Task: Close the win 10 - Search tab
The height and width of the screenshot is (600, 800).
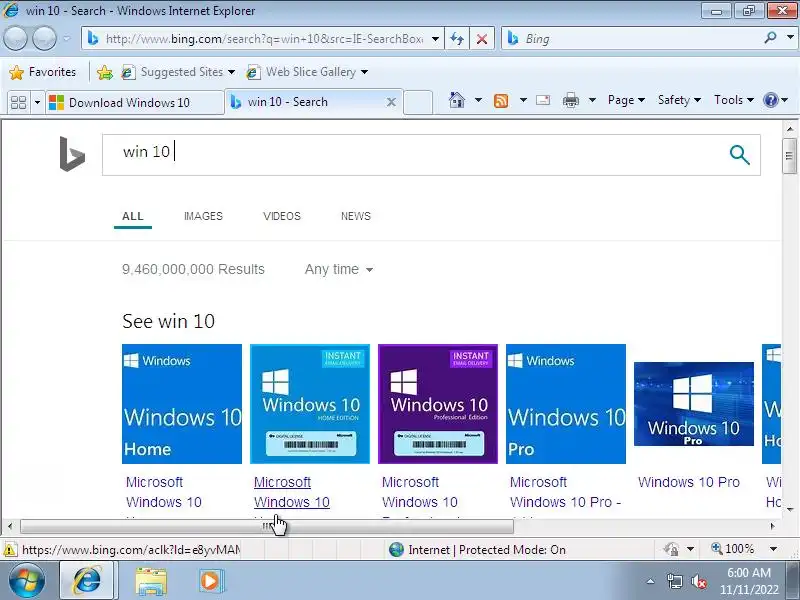Action: click(x=391, y=102)
